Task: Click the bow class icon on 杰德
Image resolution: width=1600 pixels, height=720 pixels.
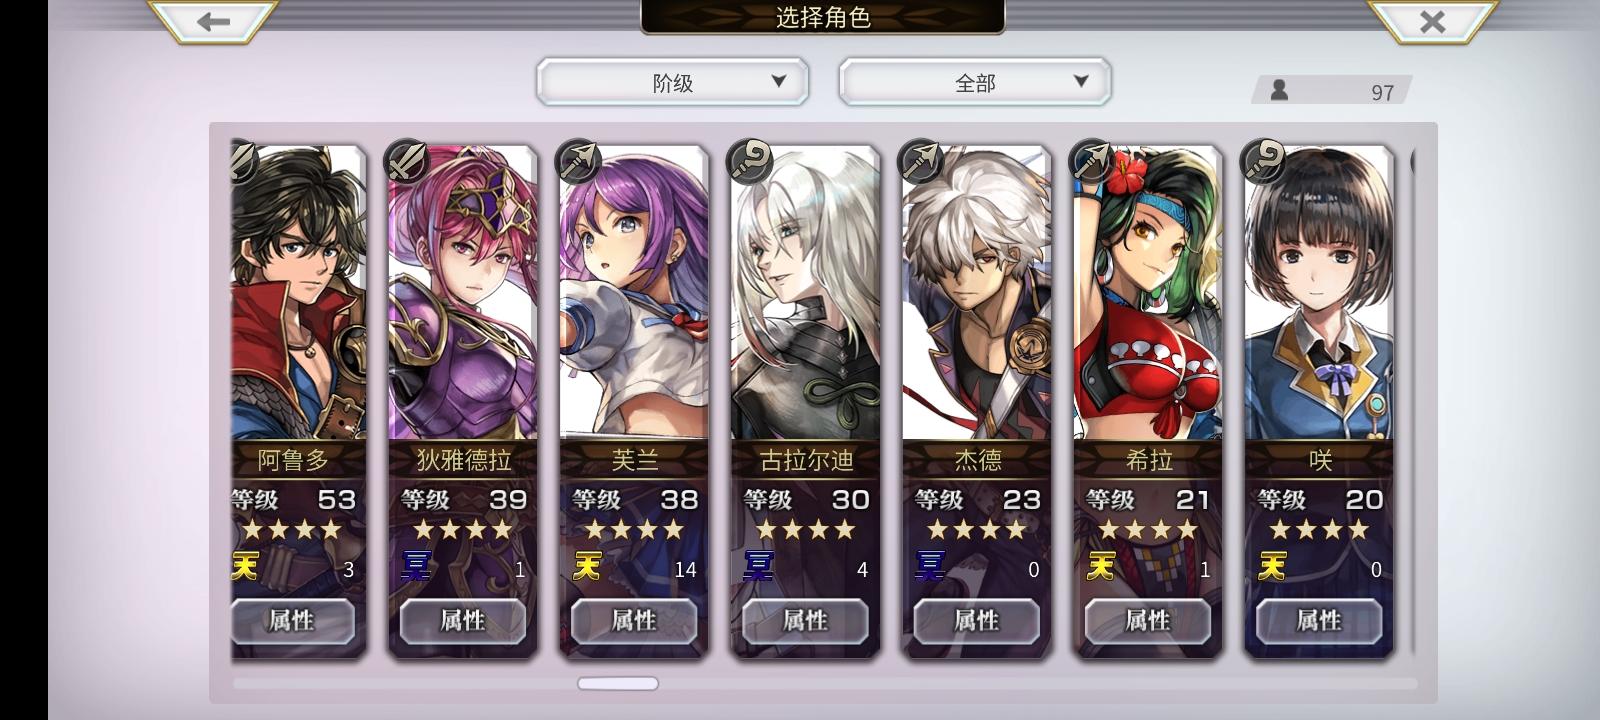Action: [x=920, y=162]
